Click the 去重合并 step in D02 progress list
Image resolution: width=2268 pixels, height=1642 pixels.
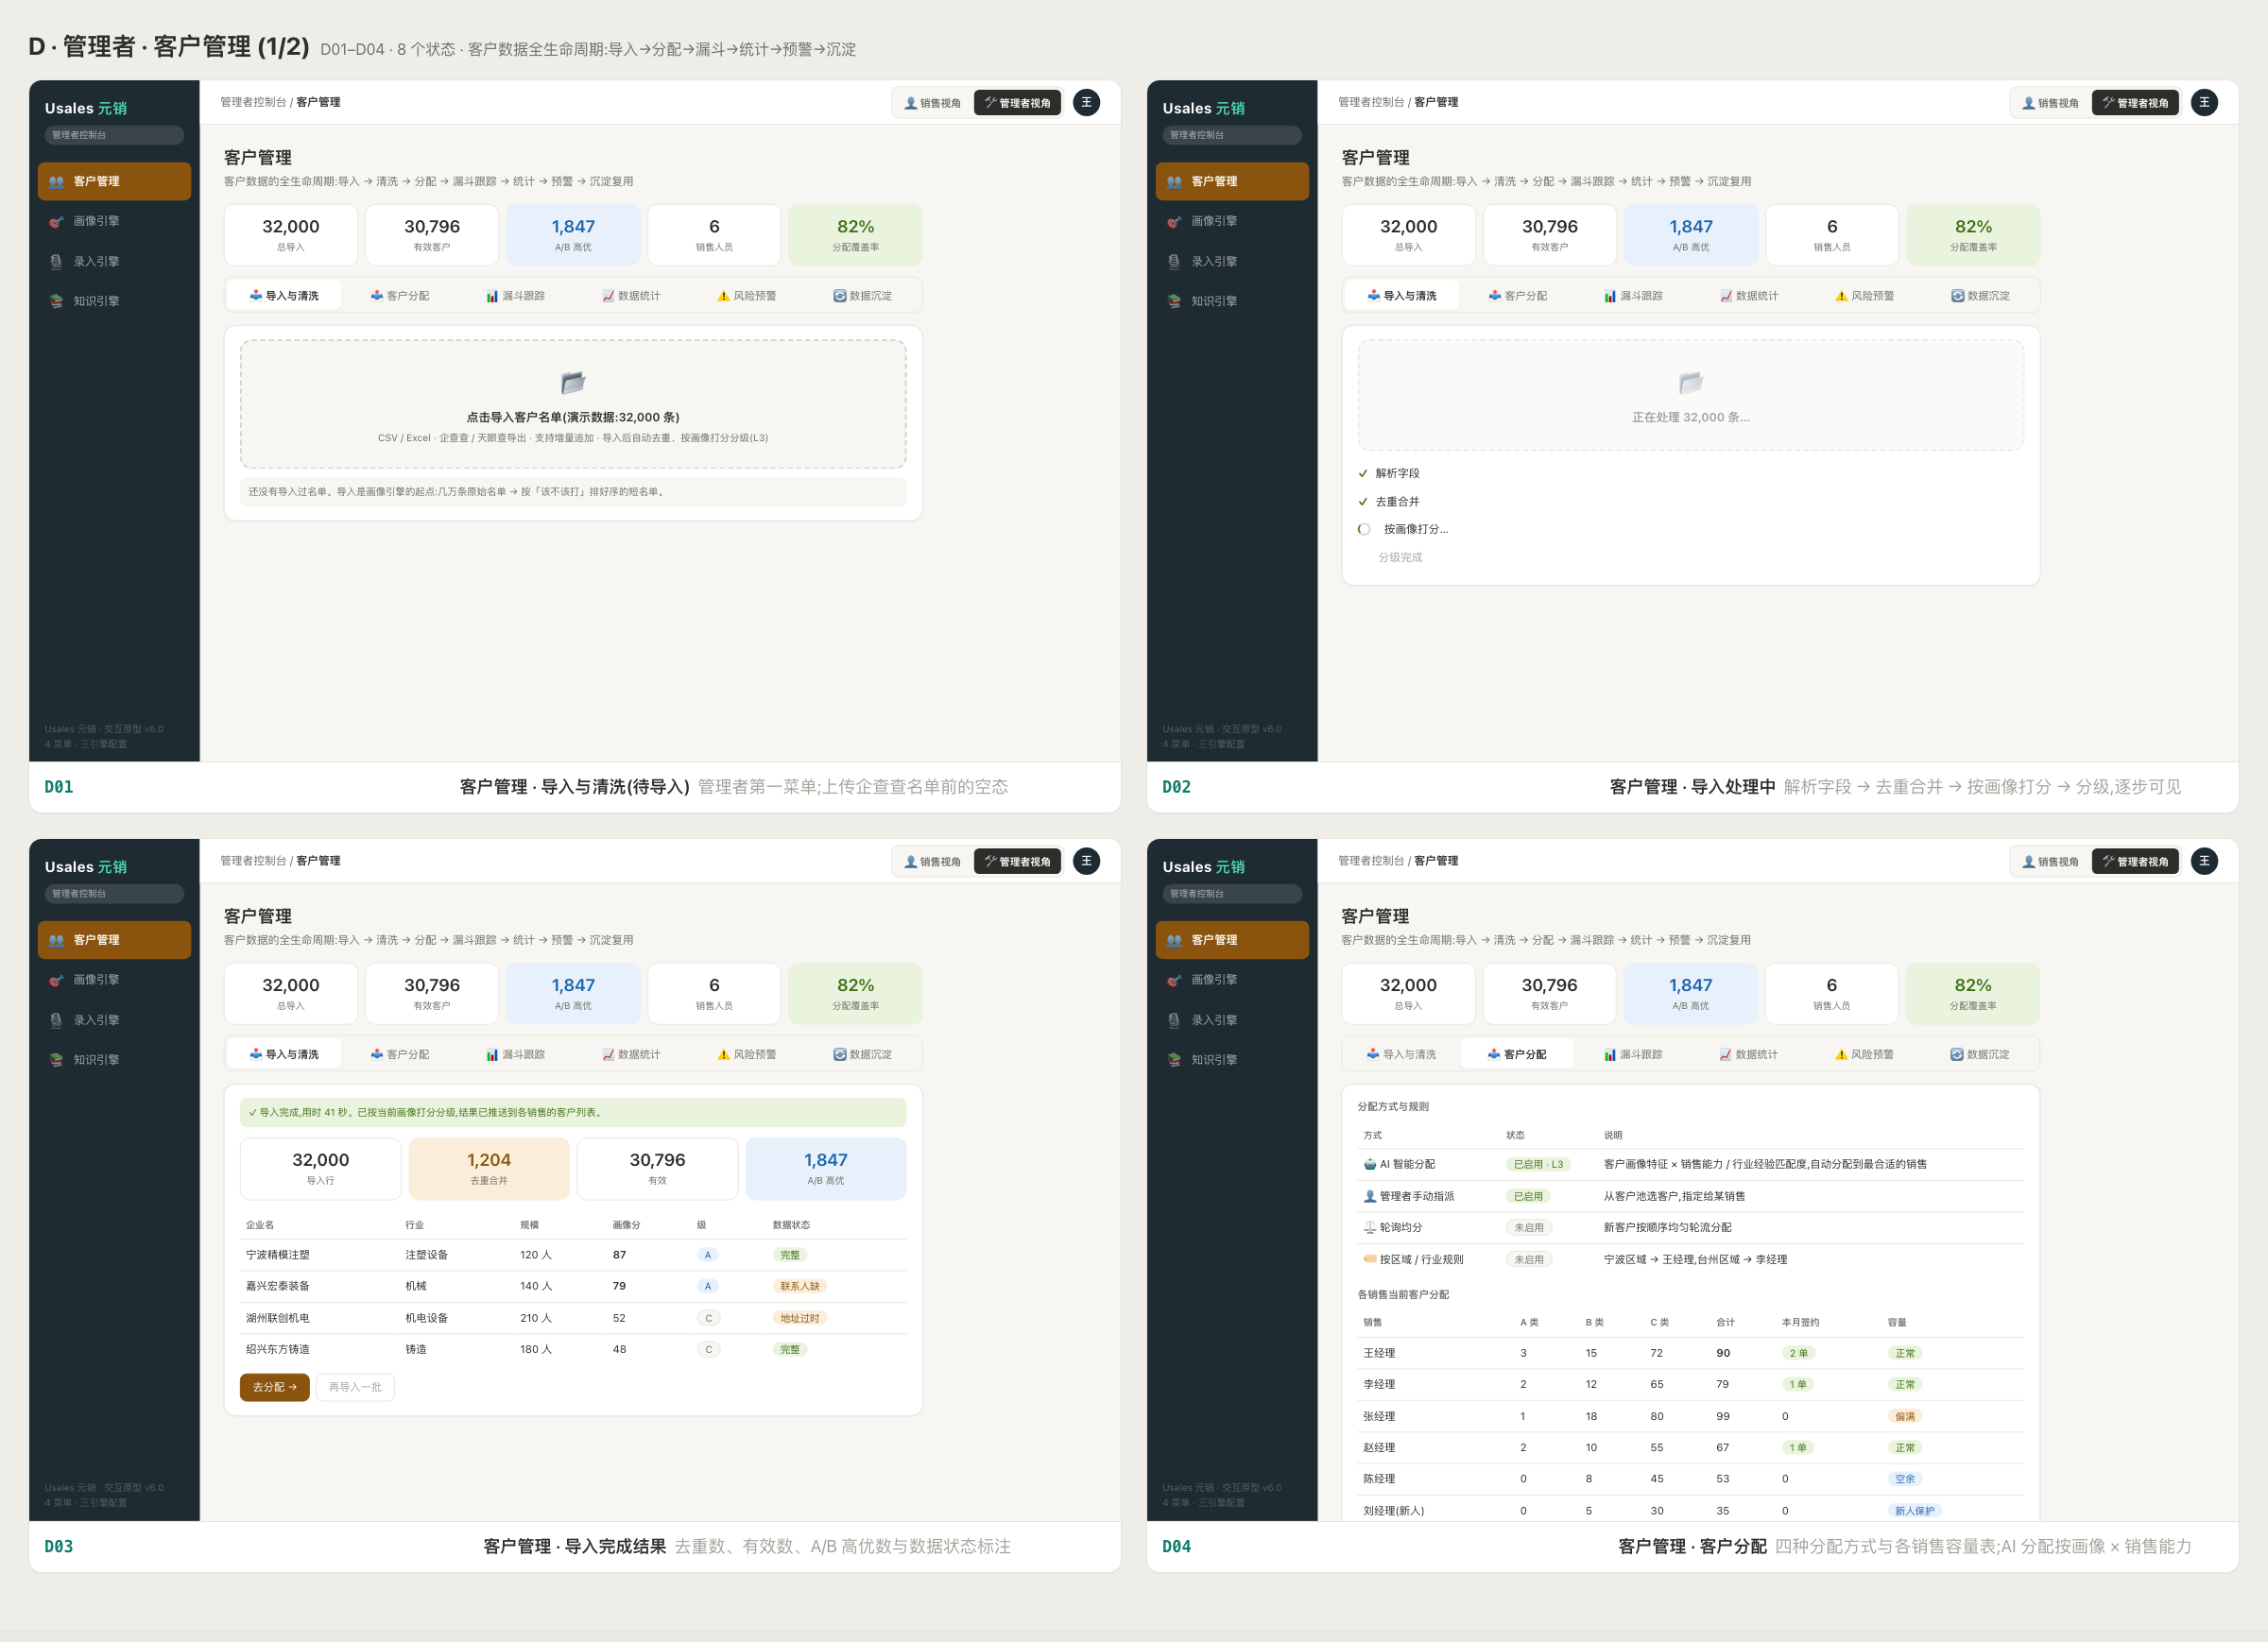click(x=1397, y=502)
